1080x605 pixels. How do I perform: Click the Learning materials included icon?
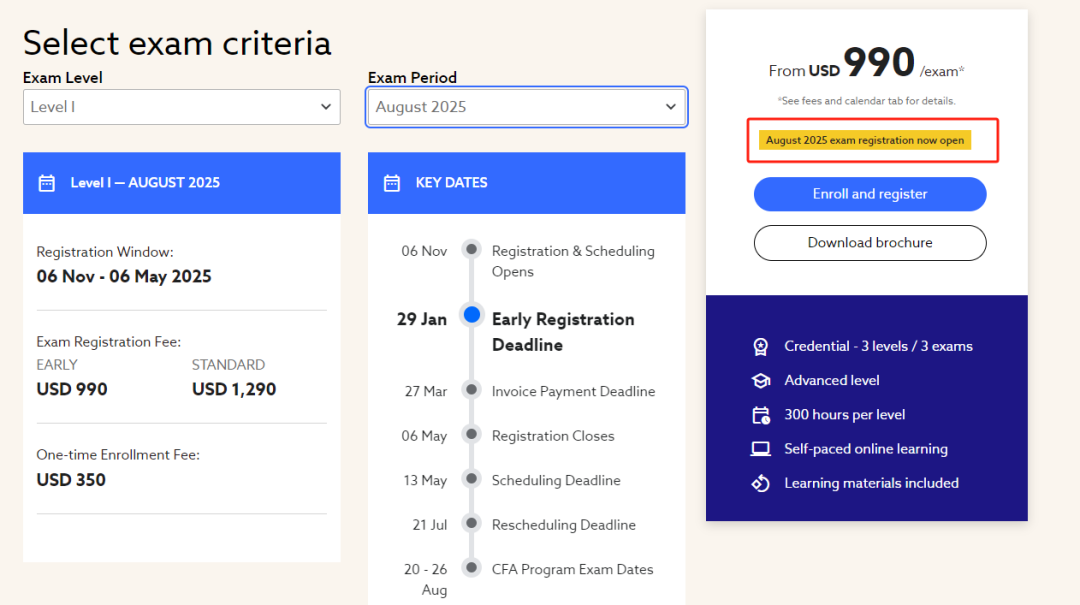click(760, 483)
